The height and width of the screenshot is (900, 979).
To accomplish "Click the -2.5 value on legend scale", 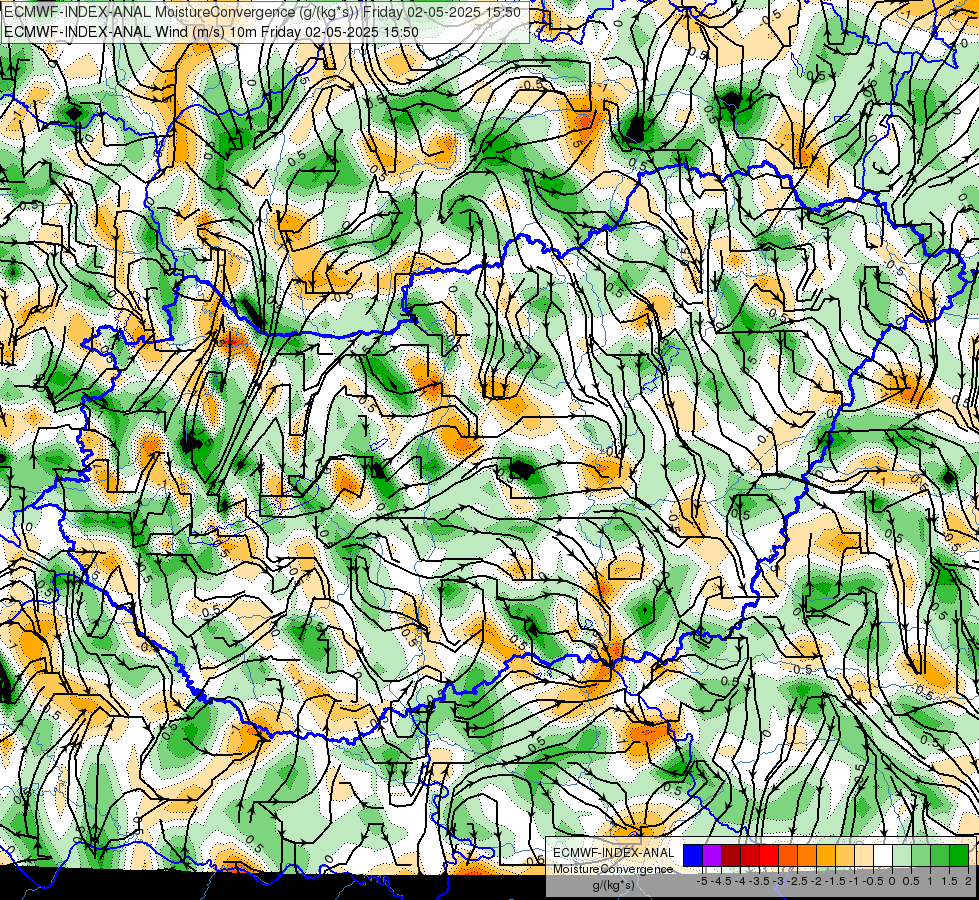I will (x=795, y=881).
